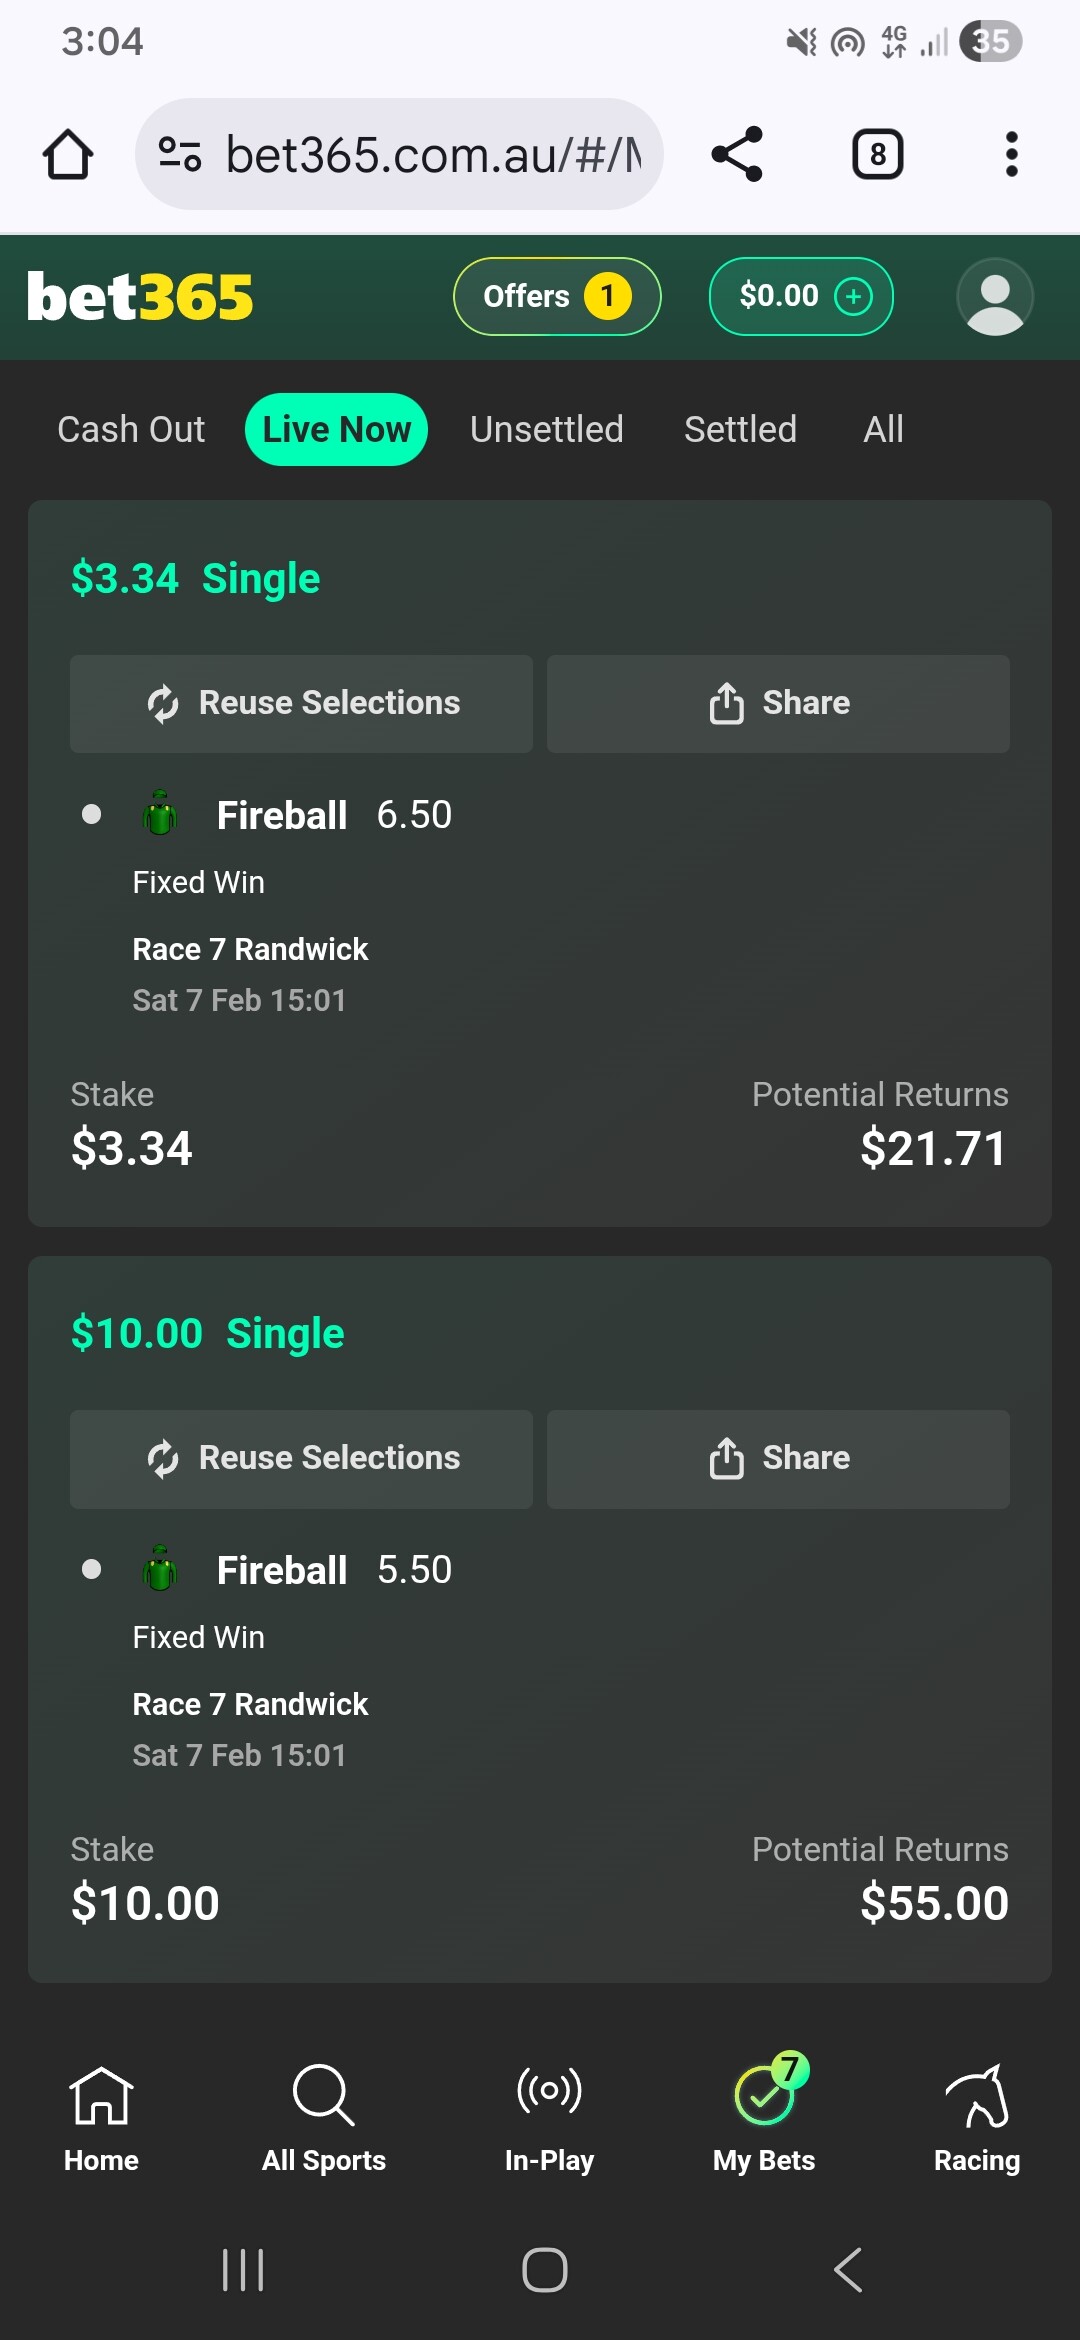The image size is (1080, 2340).
Task: Tap the browser share icon
Action: [x=737, y=155]
